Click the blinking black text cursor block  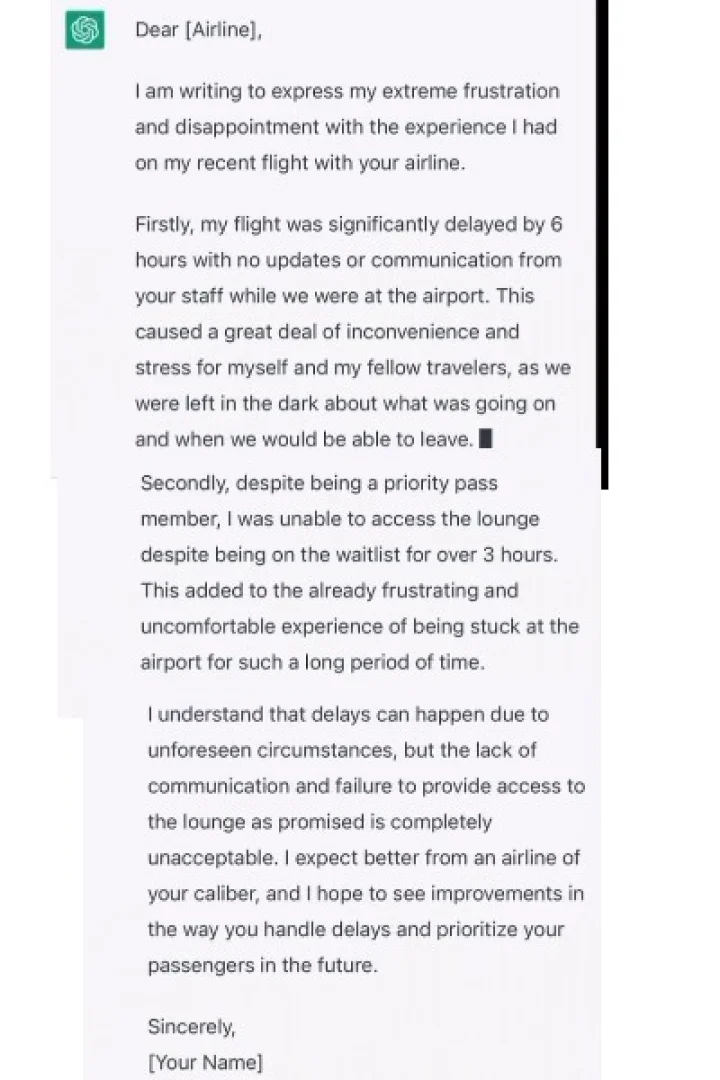point(486,438)
